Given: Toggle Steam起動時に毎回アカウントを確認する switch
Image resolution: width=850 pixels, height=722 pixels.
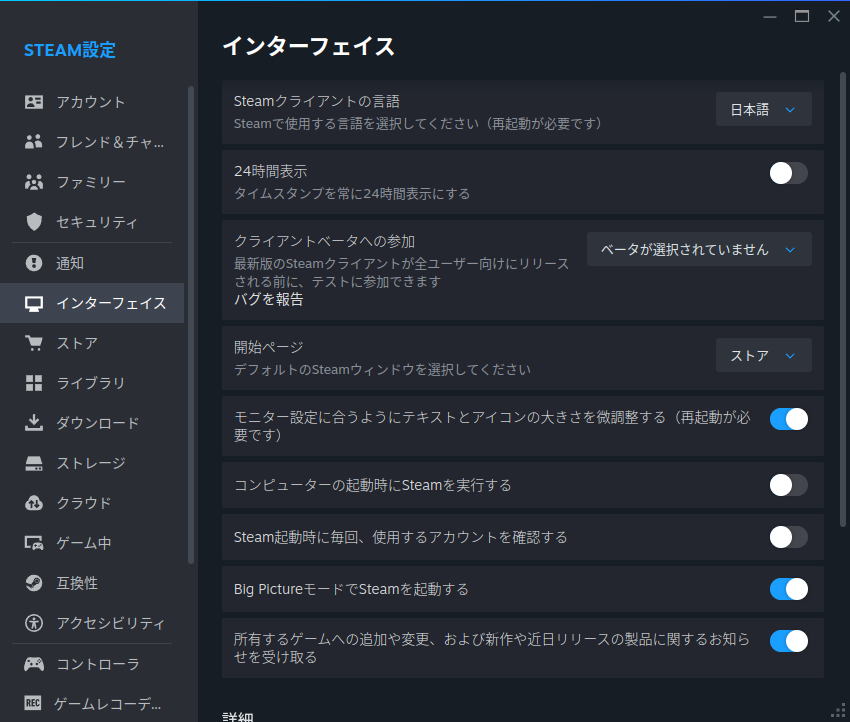Looking at the screenshot, I should click(x=789, y=537).
